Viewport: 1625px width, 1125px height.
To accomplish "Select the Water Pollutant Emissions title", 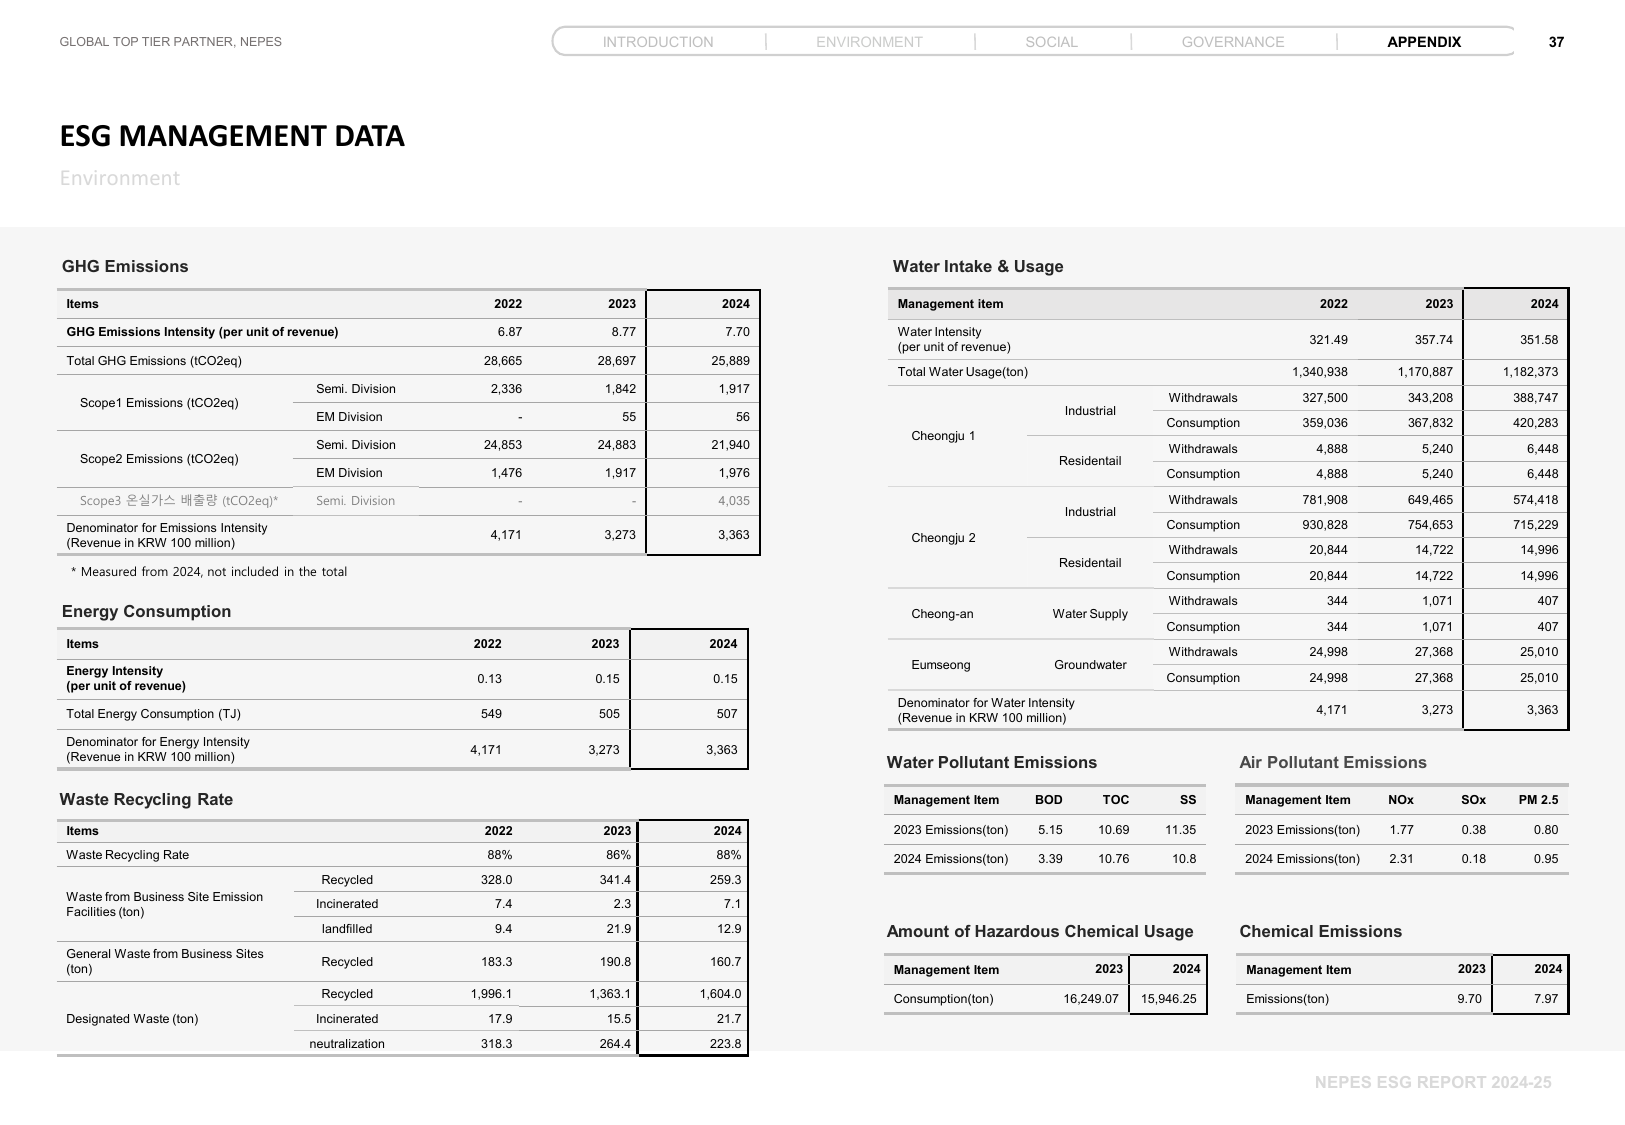I will coord(991,762).
